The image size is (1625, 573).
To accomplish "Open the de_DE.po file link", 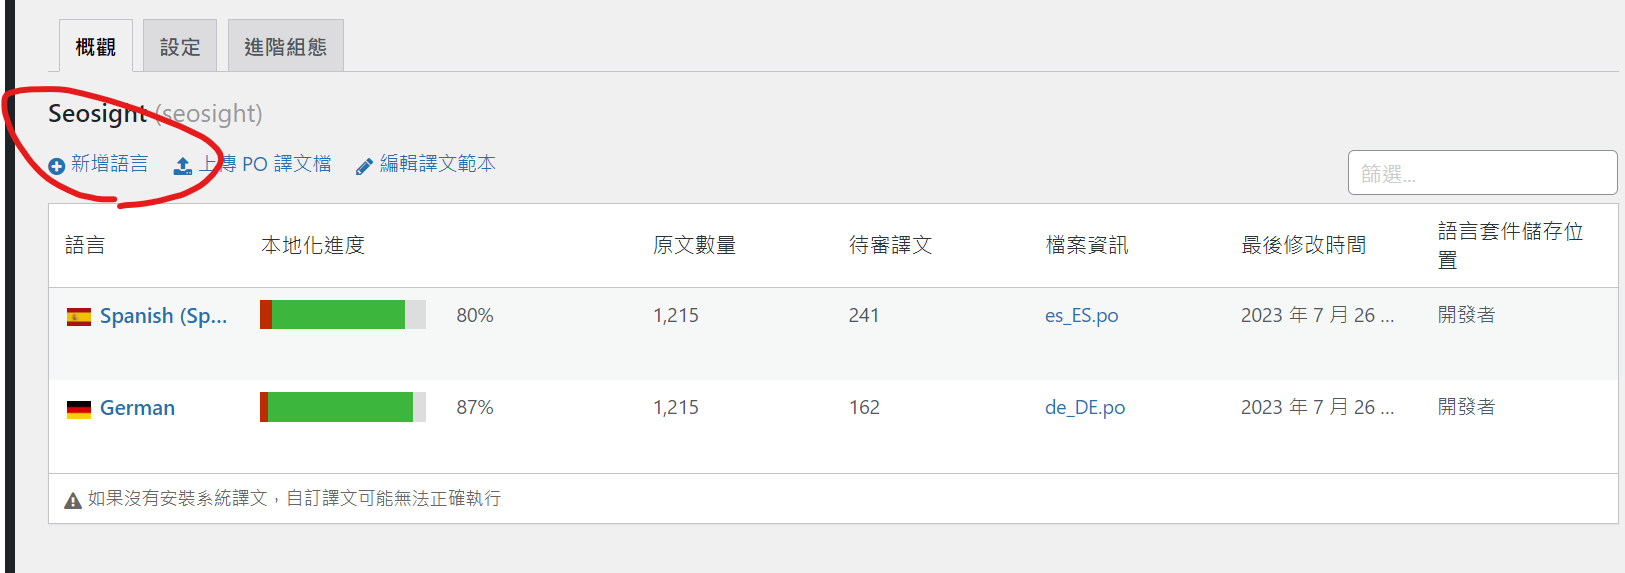I will click(1085, 408).
